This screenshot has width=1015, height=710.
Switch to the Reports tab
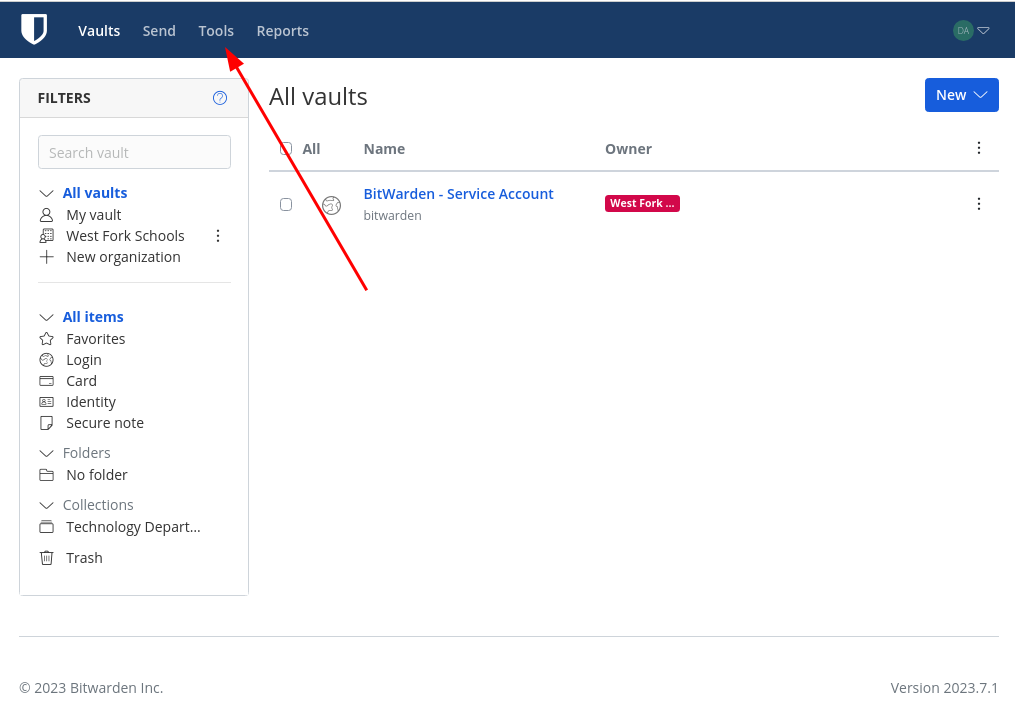(283, 31)
